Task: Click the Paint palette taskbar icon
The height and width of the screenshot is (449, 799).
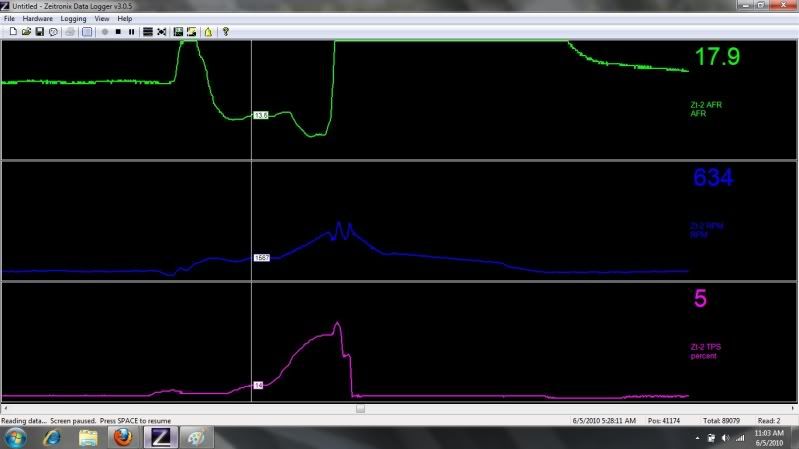Action: [x=196, y=438]
